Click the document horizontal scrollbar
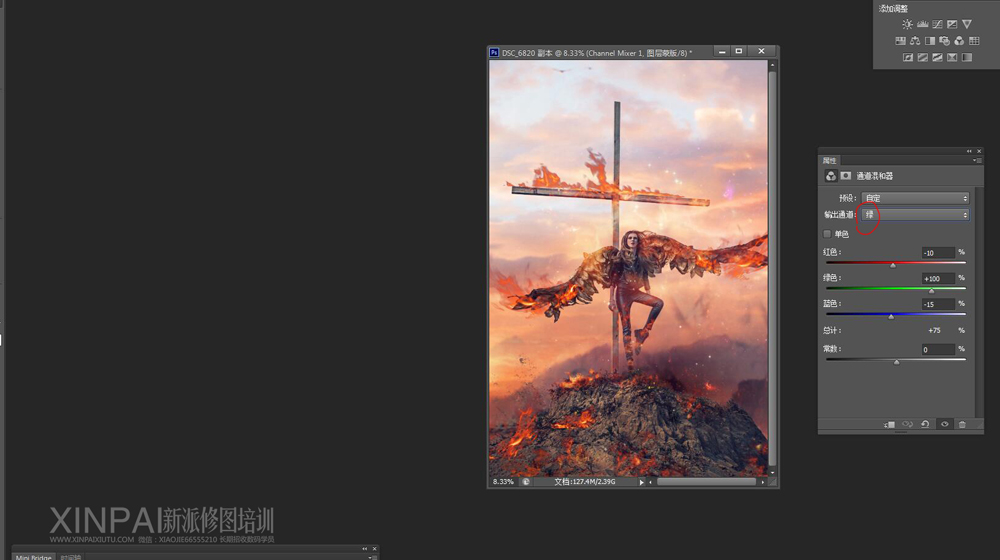This screenshot has height=560, width=1000. 707,482
